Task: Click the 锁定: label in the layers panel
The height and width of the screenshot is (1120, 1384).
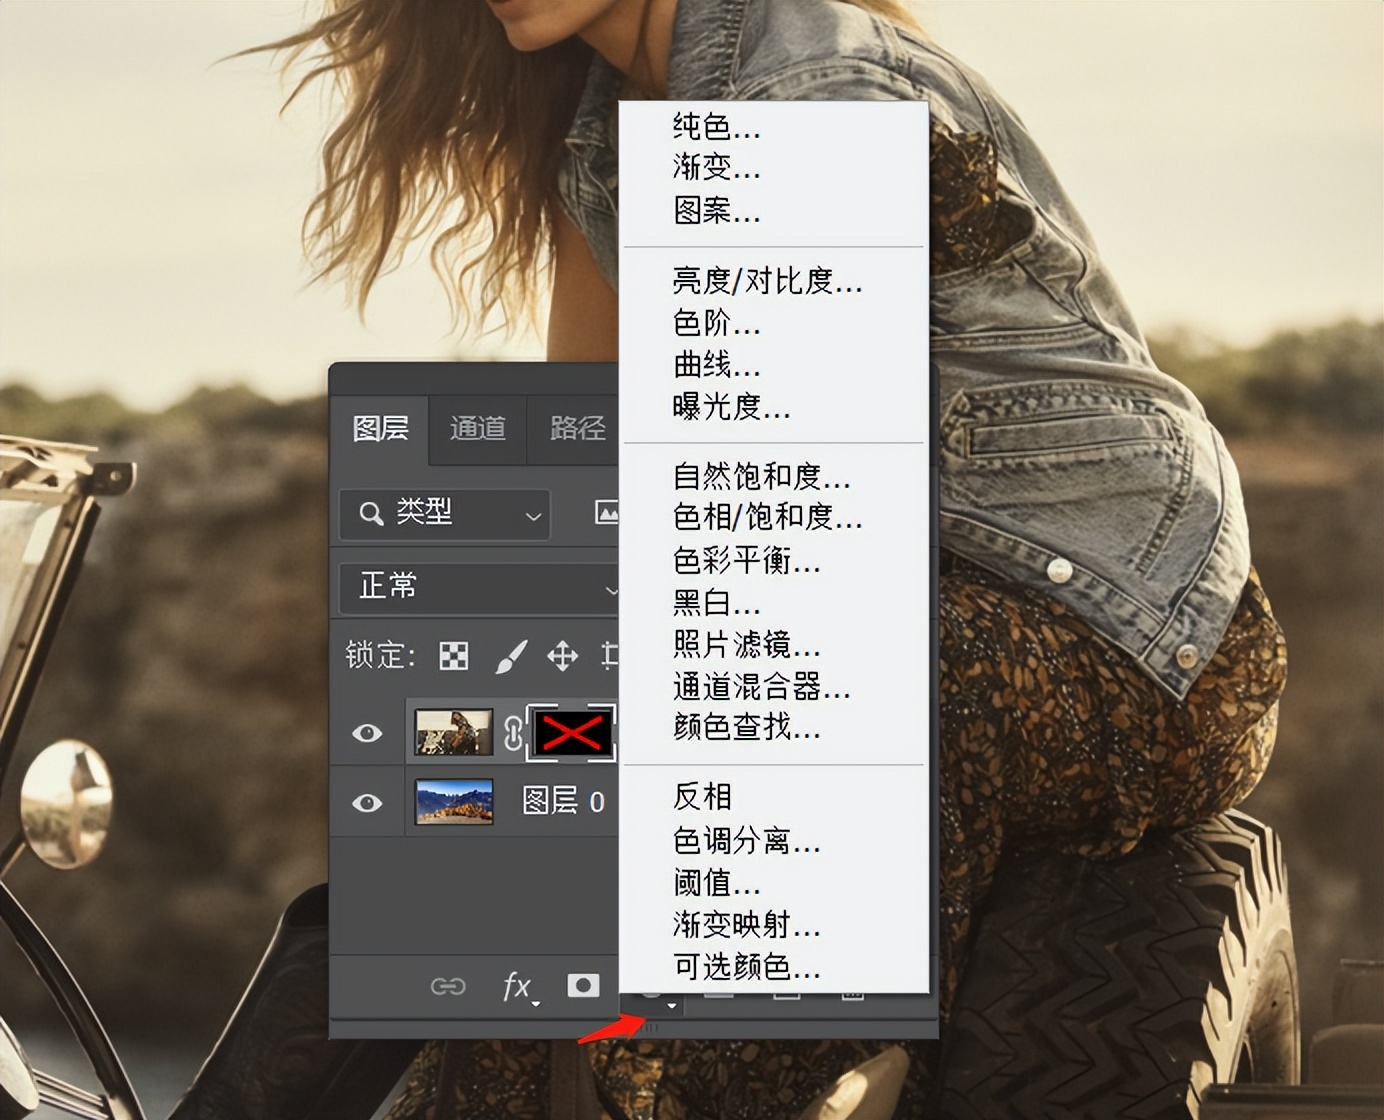Action: coord(380,656)
